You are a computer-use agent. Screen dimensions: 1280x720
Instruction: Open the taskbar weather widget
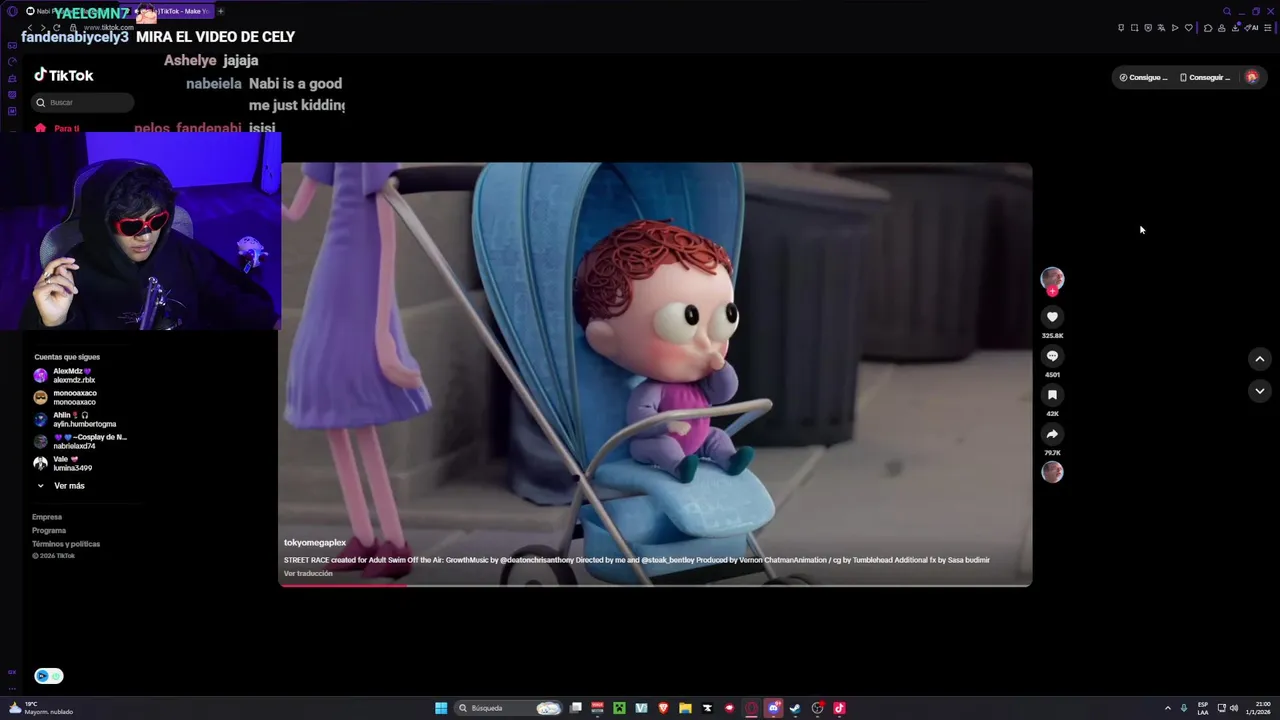pyautogui.click(x=40, y=708)
